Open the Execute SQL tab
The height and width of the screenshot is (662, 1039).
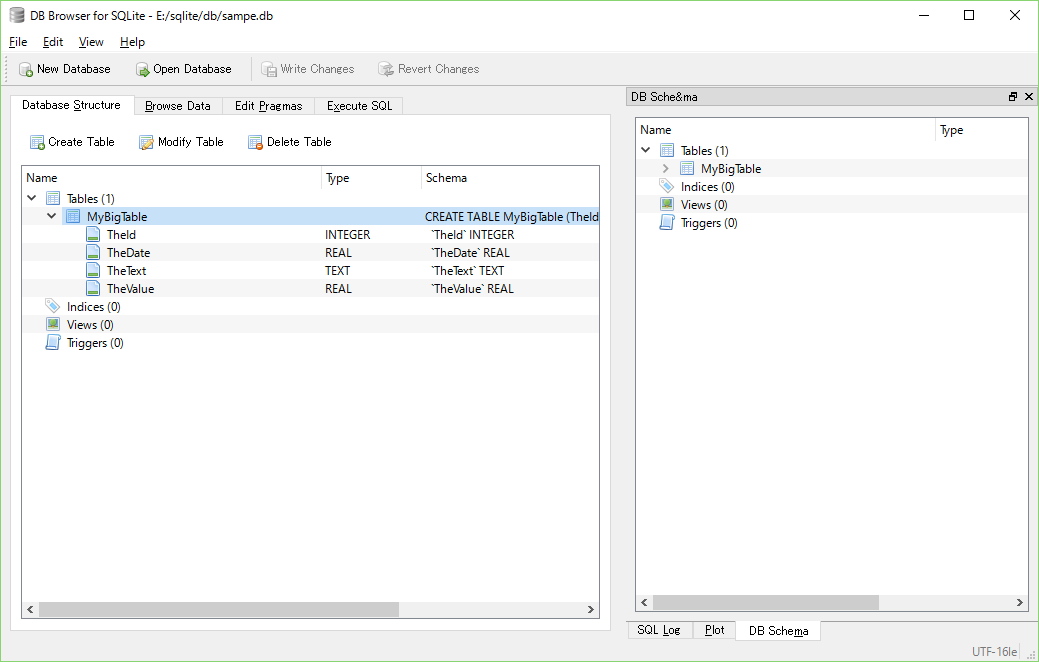click(x=358, y=105)
